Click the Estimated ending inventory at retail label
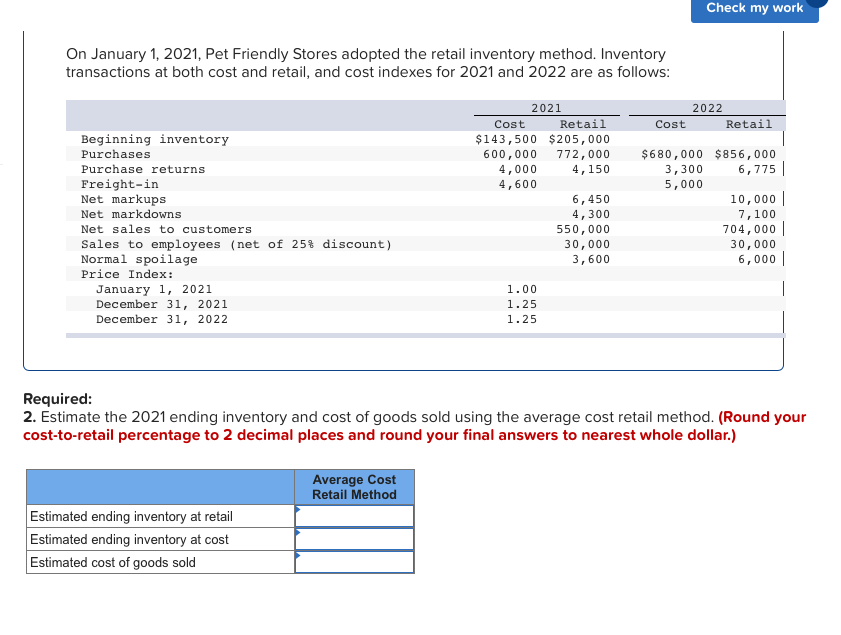The image size is (841, 635). [x=131, y=516]
